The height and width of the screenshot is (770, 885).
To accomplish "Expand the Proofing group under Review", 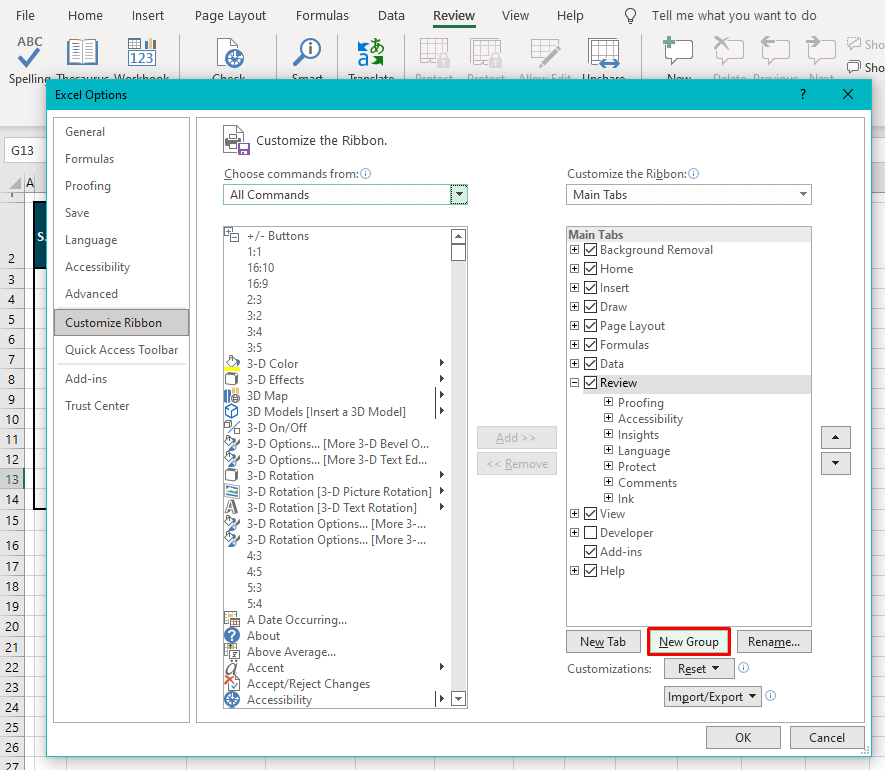I will click(607, 401).
